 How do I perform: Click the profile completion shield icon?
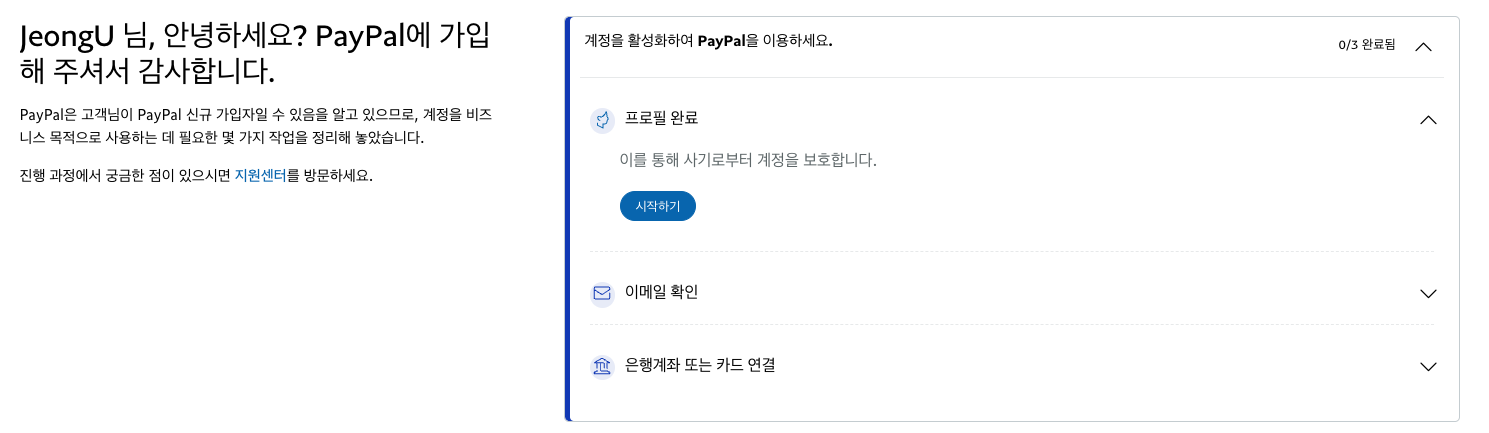(602, 120)
